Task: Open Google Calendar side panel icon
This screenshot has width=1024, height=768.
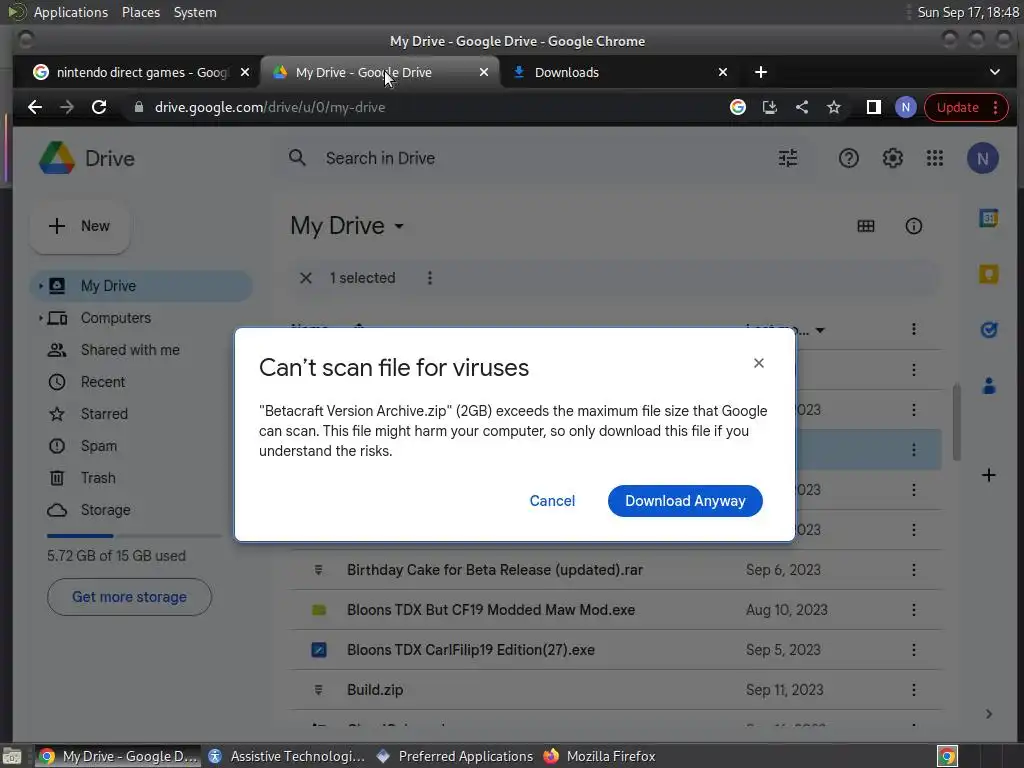Action: [x=989, y=218]
